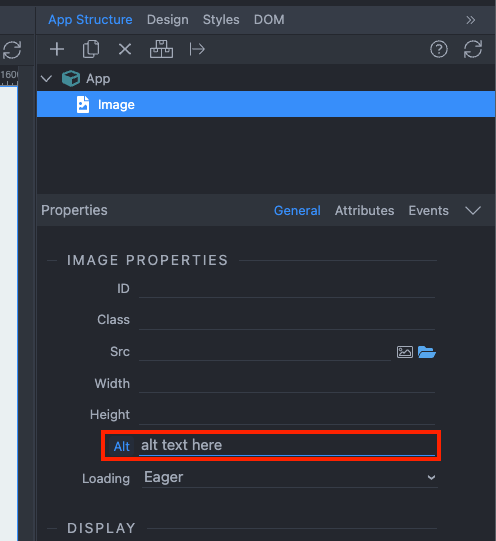Open the Attributes properties tab
The image size is (496, 541).
(364, 210)
